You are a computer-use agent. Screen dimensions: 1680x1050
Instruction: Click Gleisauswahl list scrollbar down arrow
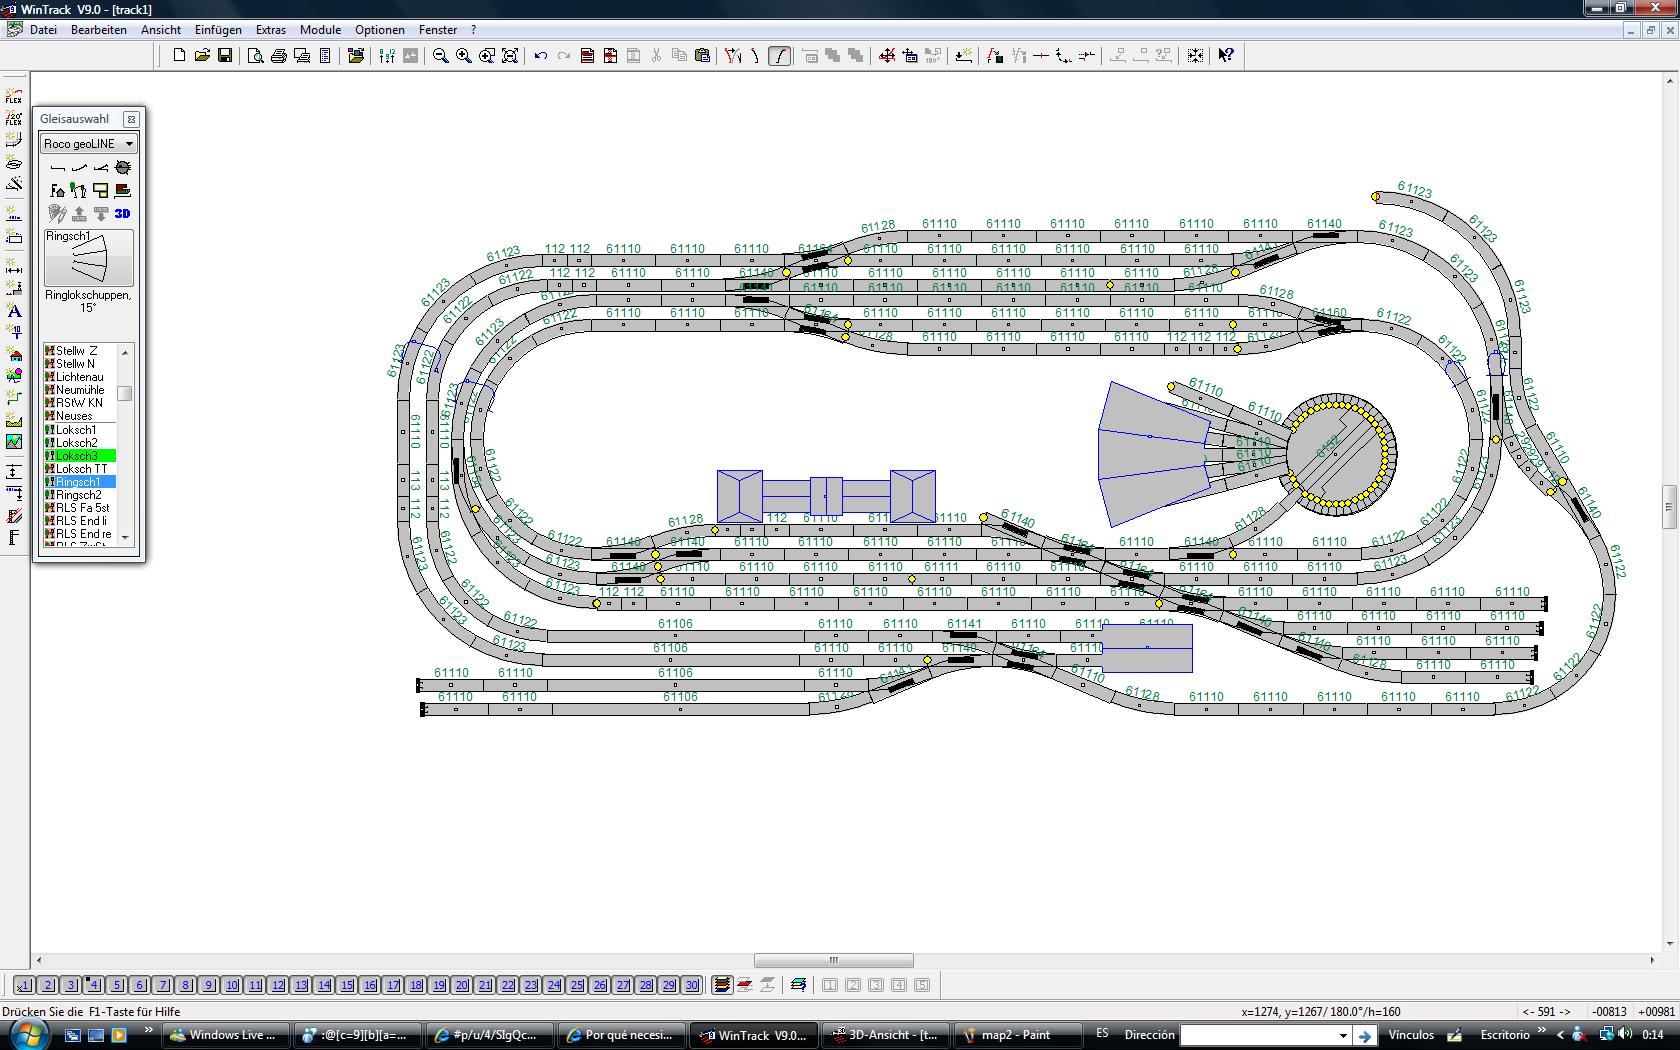(x=125, y=537)
